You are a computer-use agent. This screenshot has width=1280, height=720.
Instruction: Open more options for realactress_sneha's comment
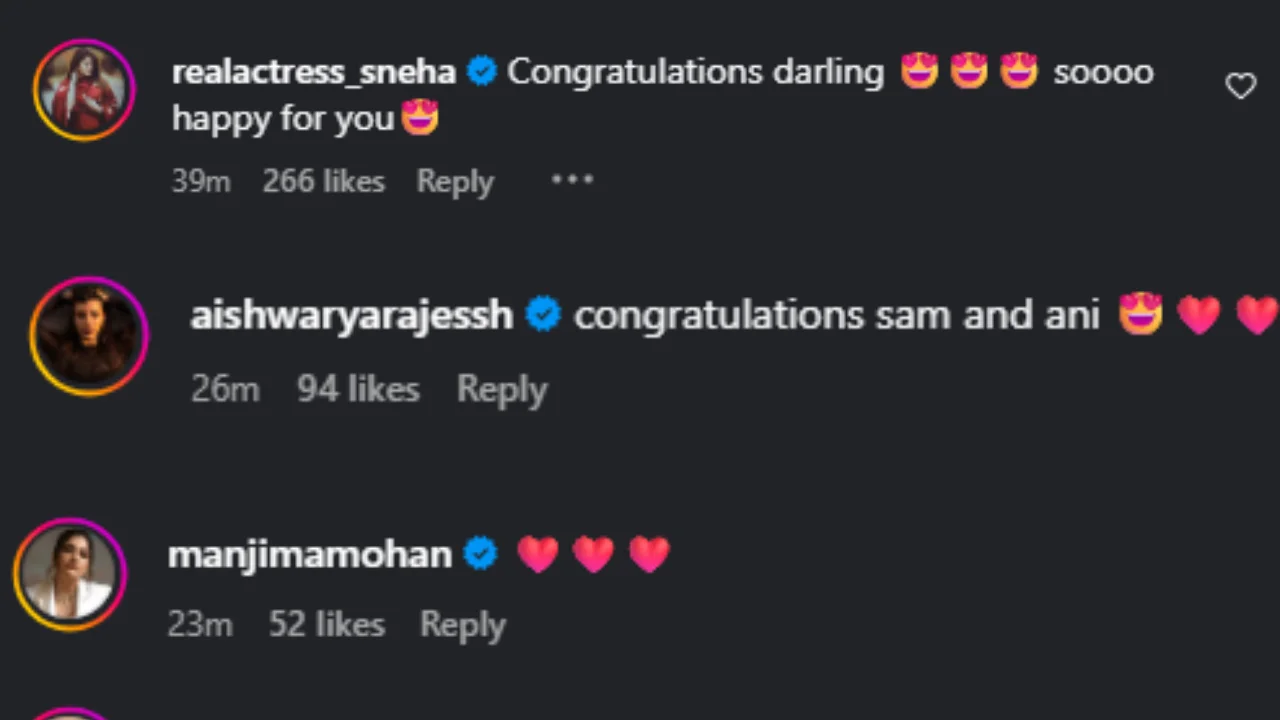572,180
